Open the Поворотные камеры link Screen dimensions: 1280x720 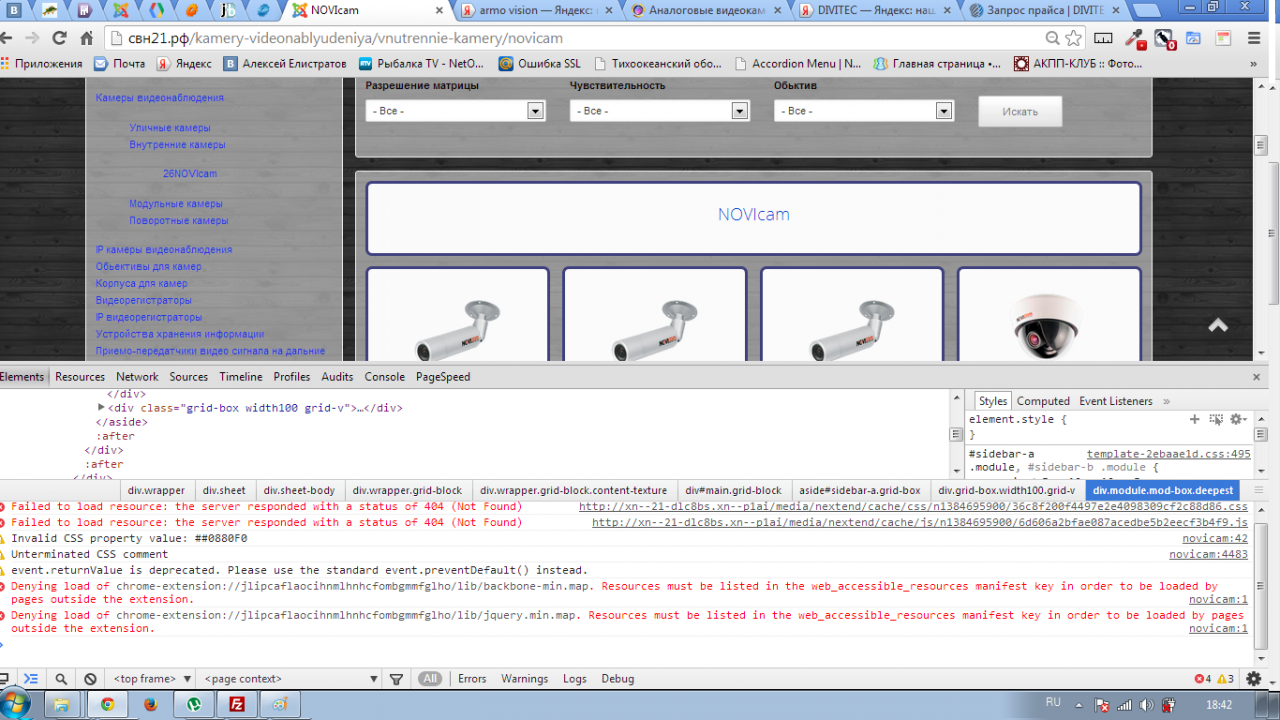tap(179, 220)
